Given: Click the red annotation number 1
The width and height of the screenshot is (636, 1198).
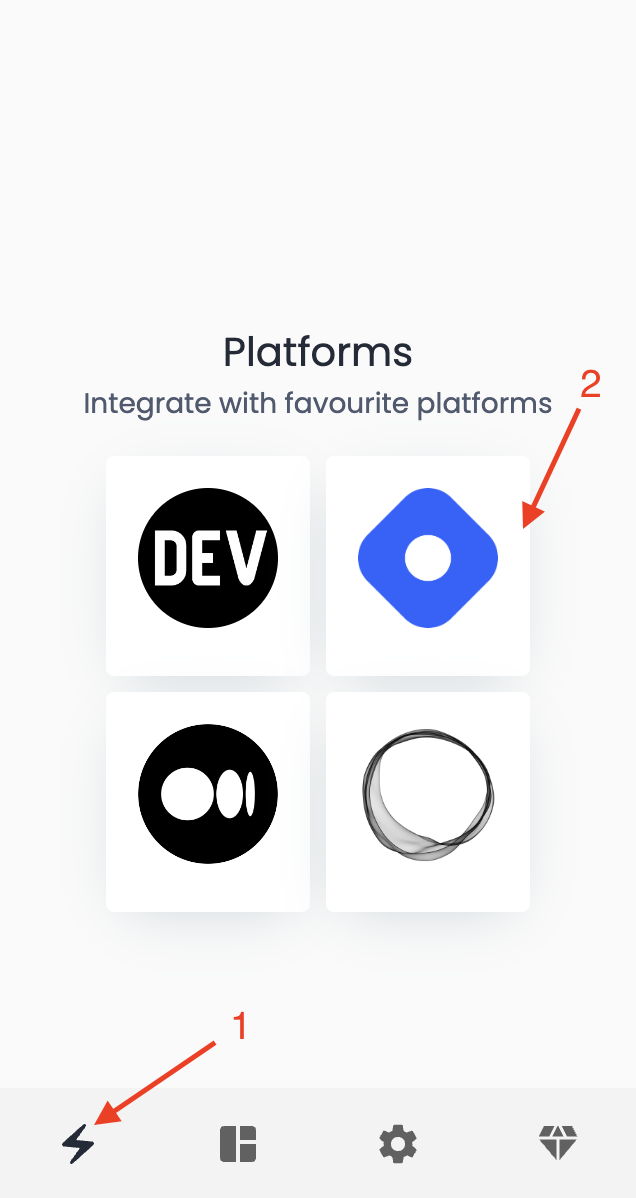Looking at the screenshot, I should pyautogui.click(x=240, y=1026).
